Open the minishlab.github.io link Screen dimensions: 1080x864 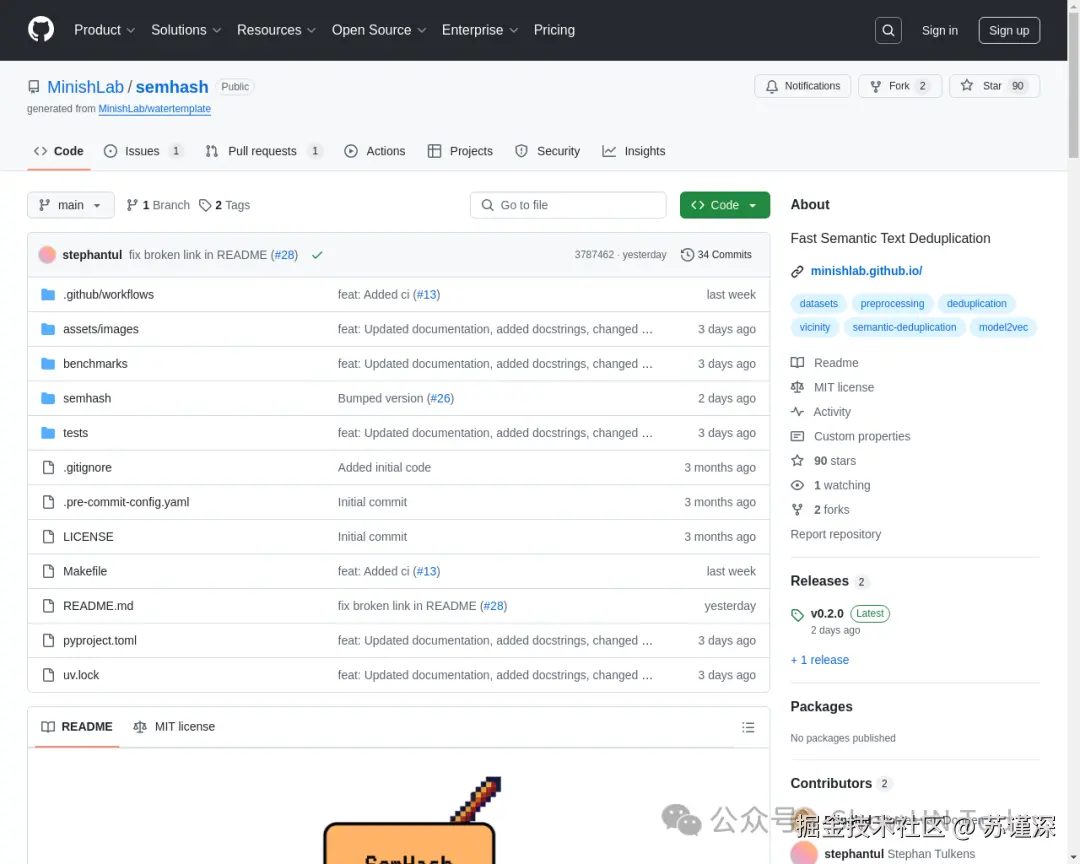click(x=866, y=271)
